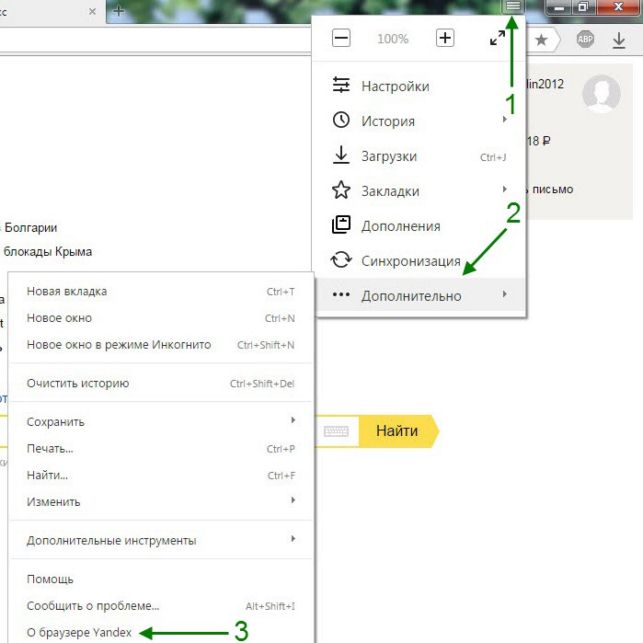The height and width of the screenshot is (643, 643).
Task: Open the Сохранить submenu entry
Action: point(161,422)
